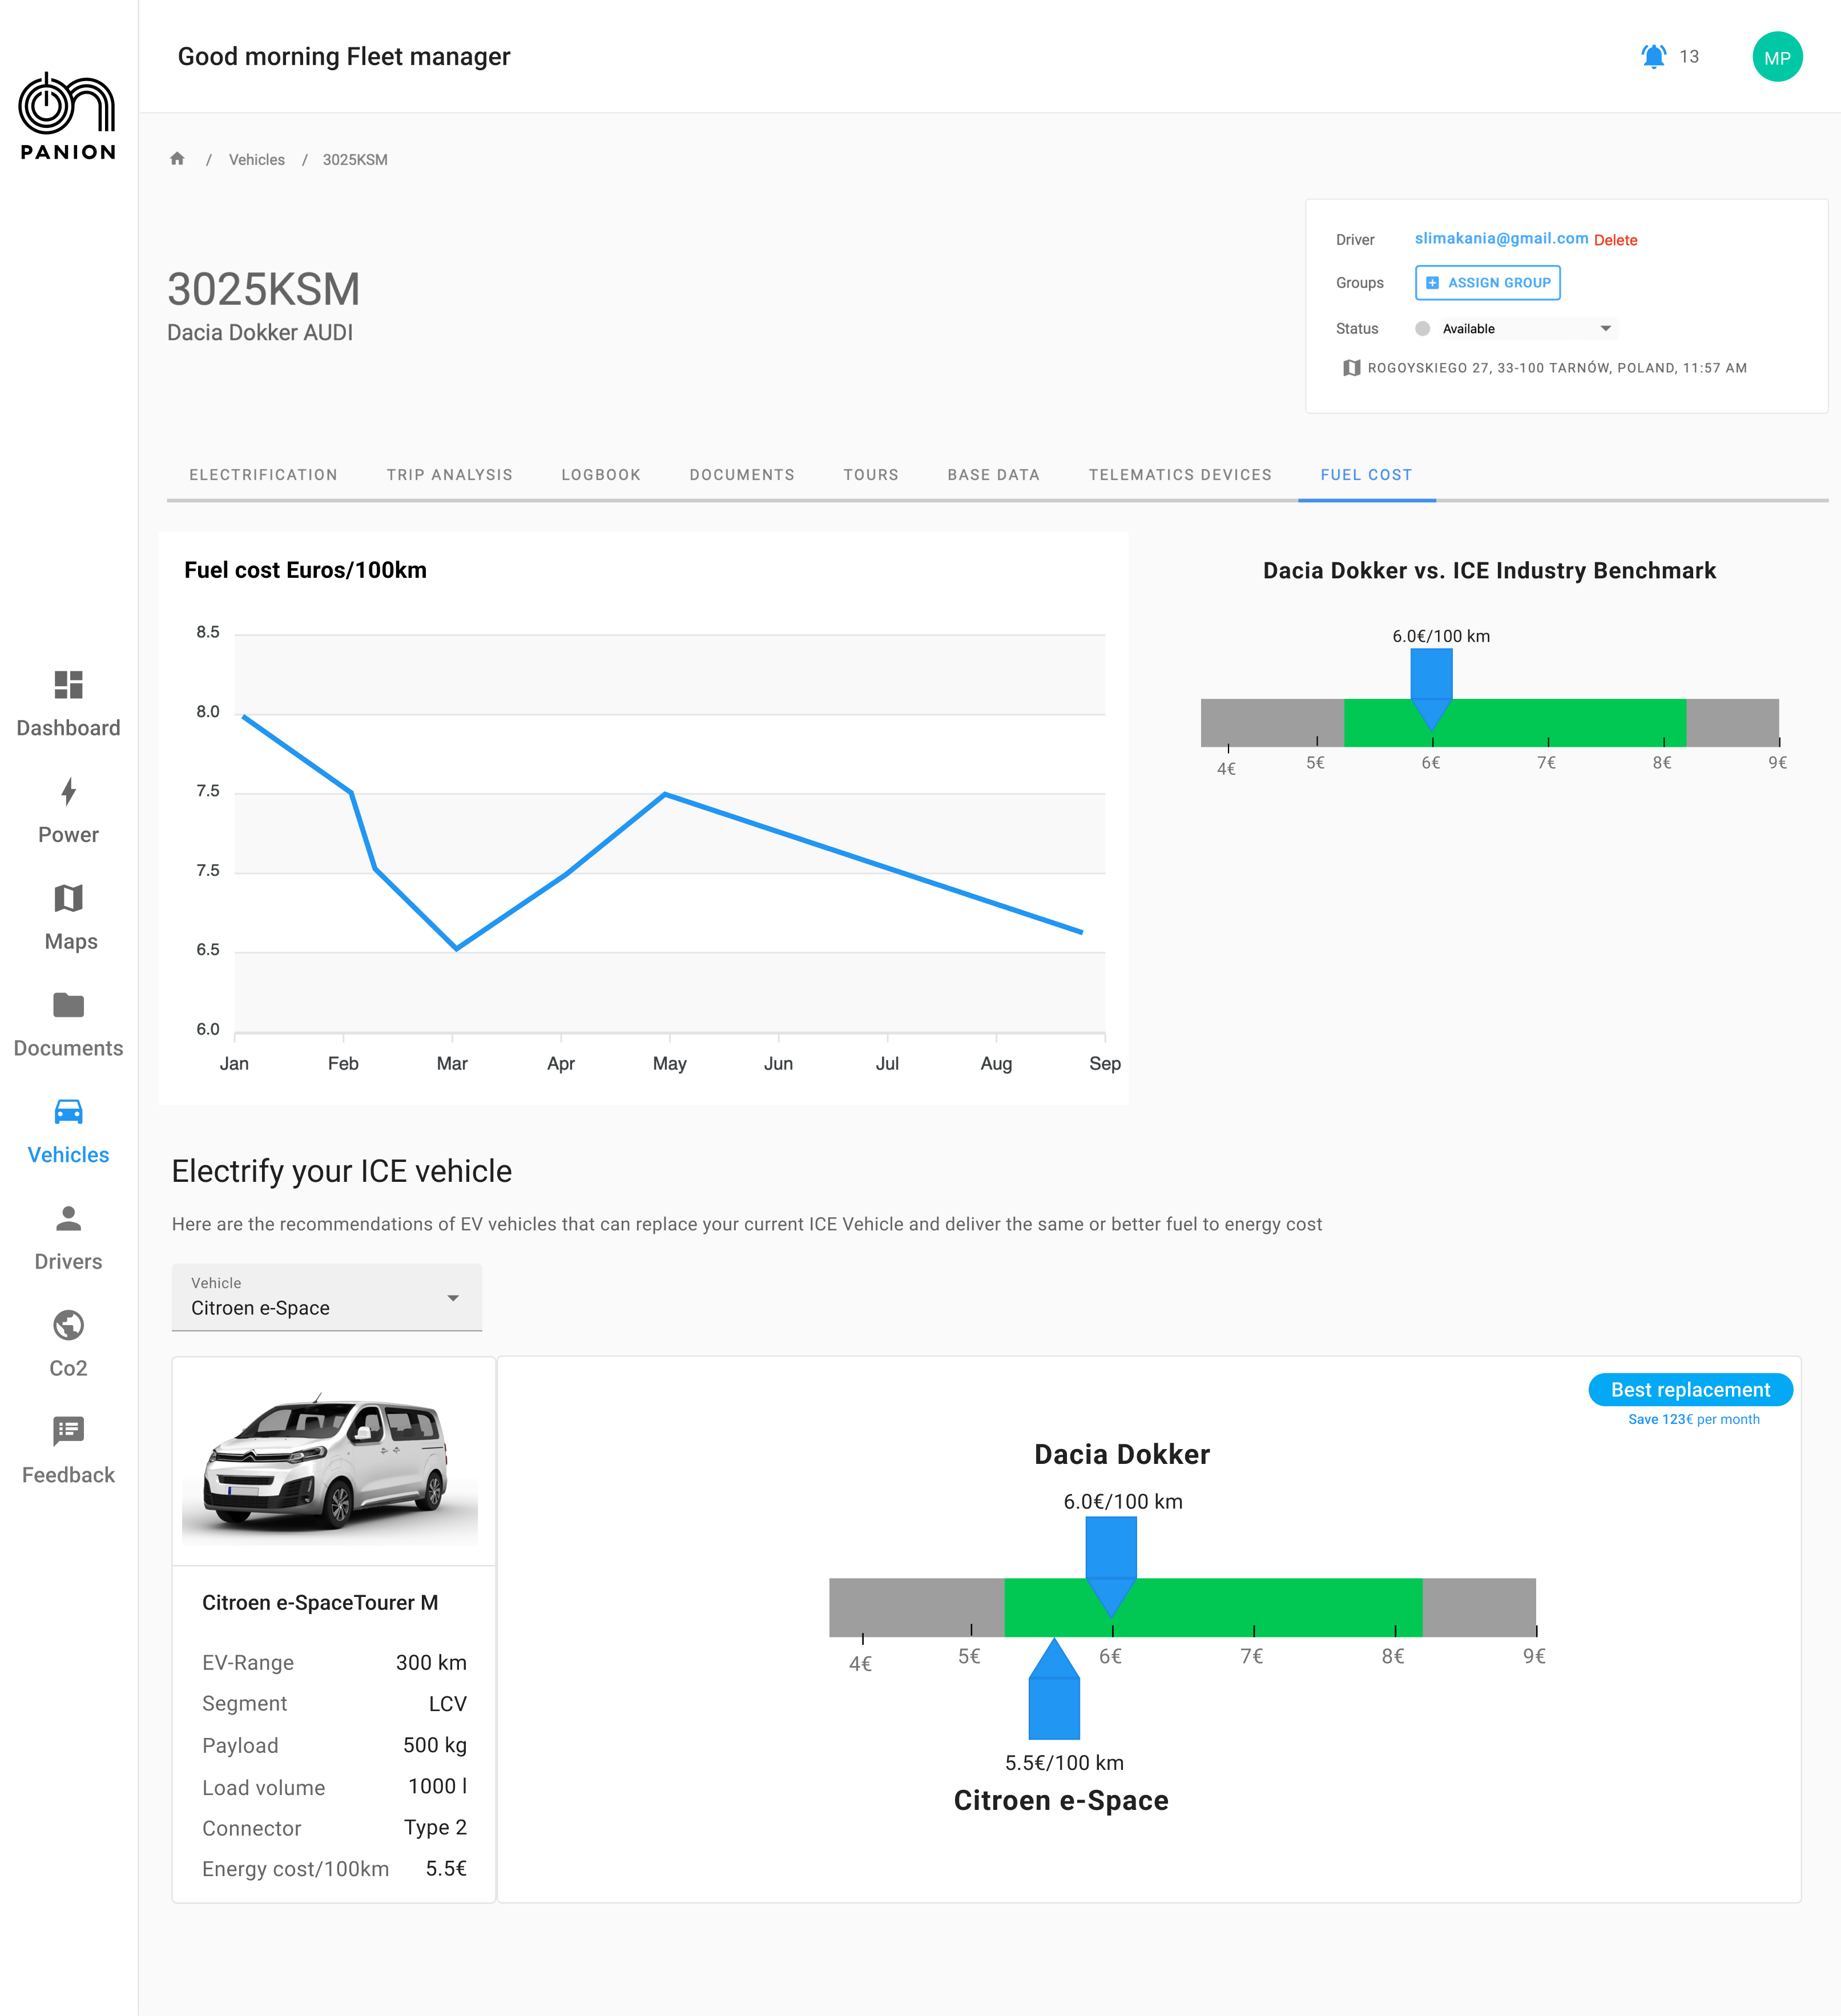Click the Segment LCV value
The height and width of the screenshot is (2016, 1841).
447,1703
